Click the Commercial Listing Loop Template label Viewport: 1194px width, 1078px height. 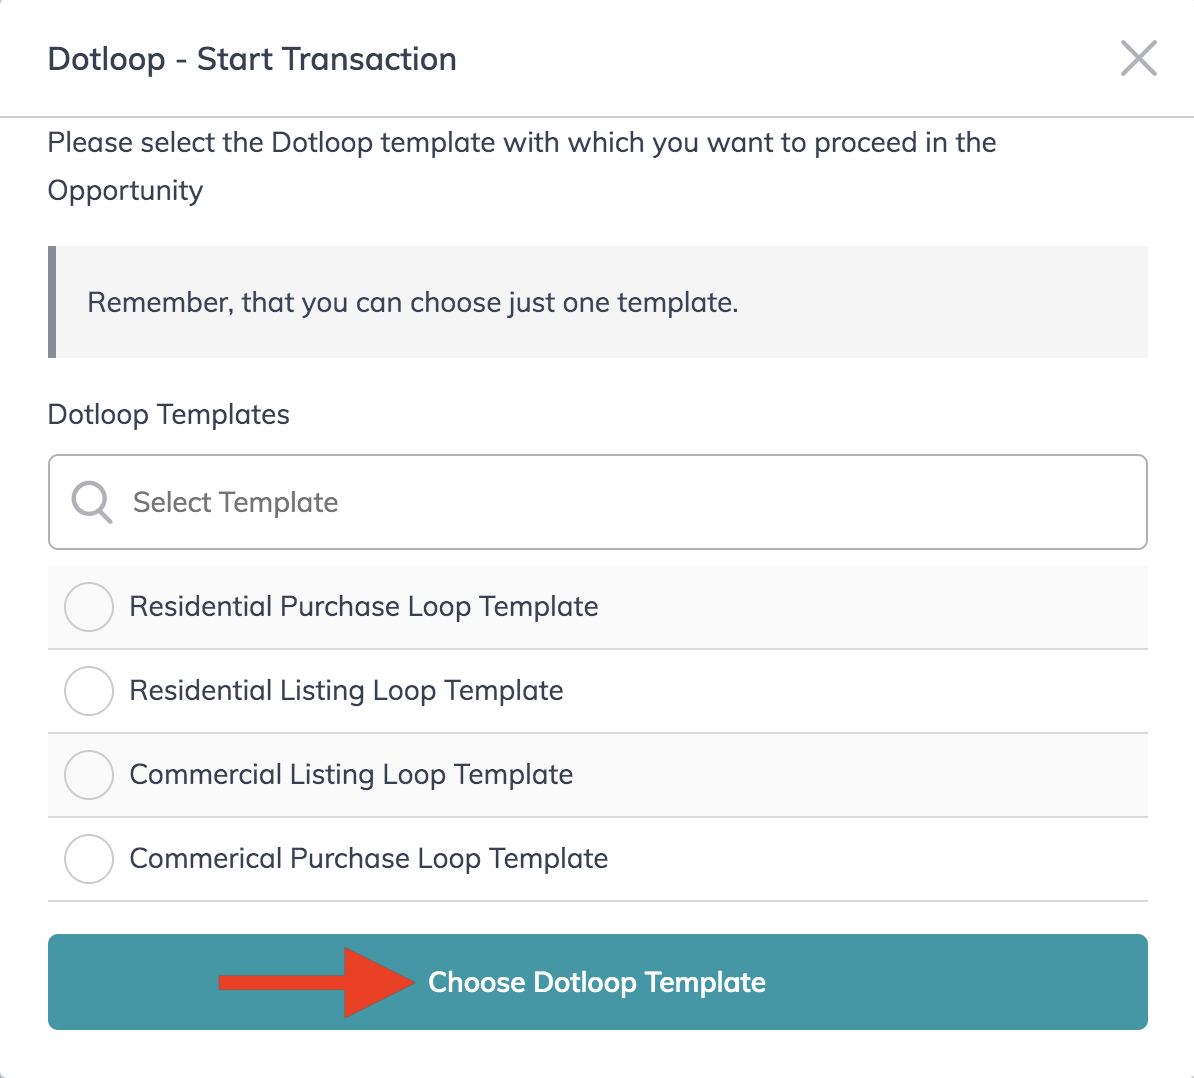point(351,775)
